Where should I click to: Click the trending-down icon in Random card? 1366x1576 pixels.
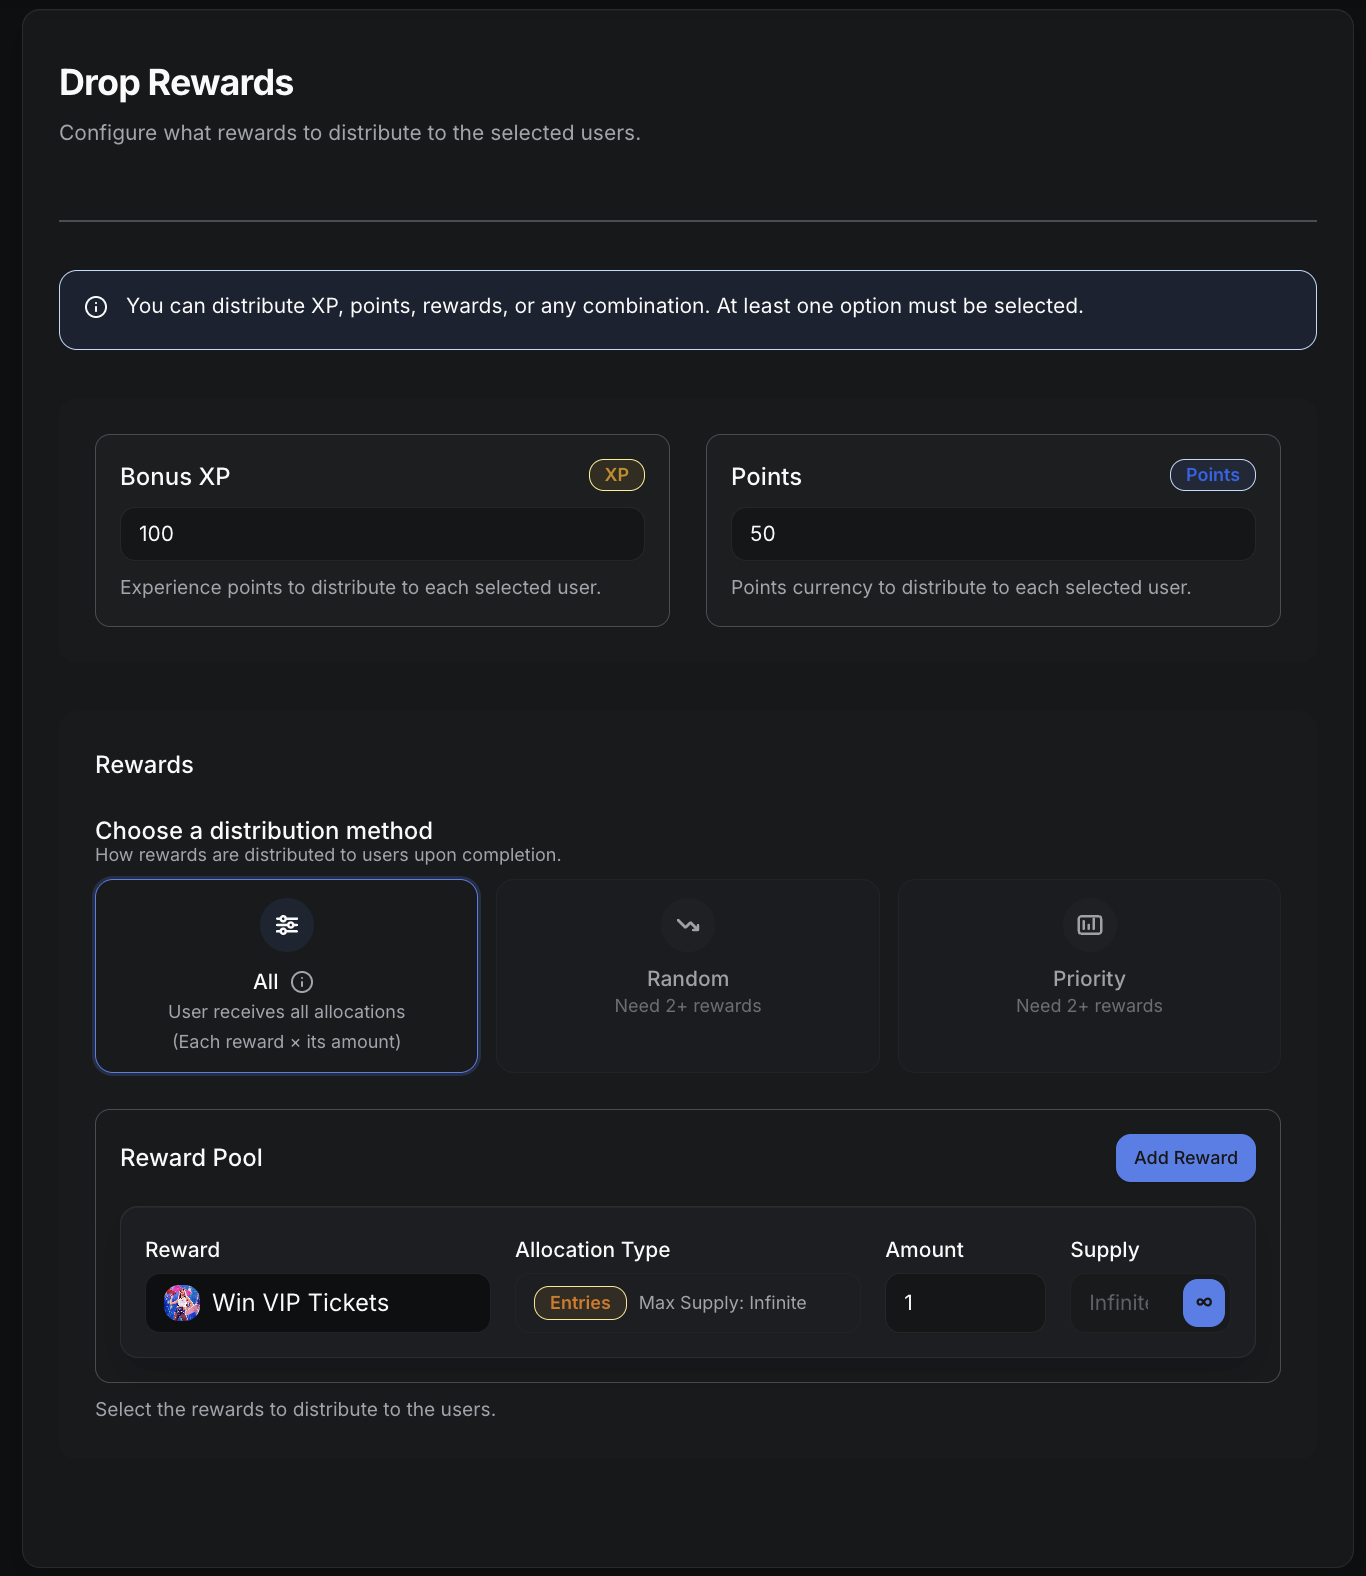pyautogui.click(x=688, y=925)
